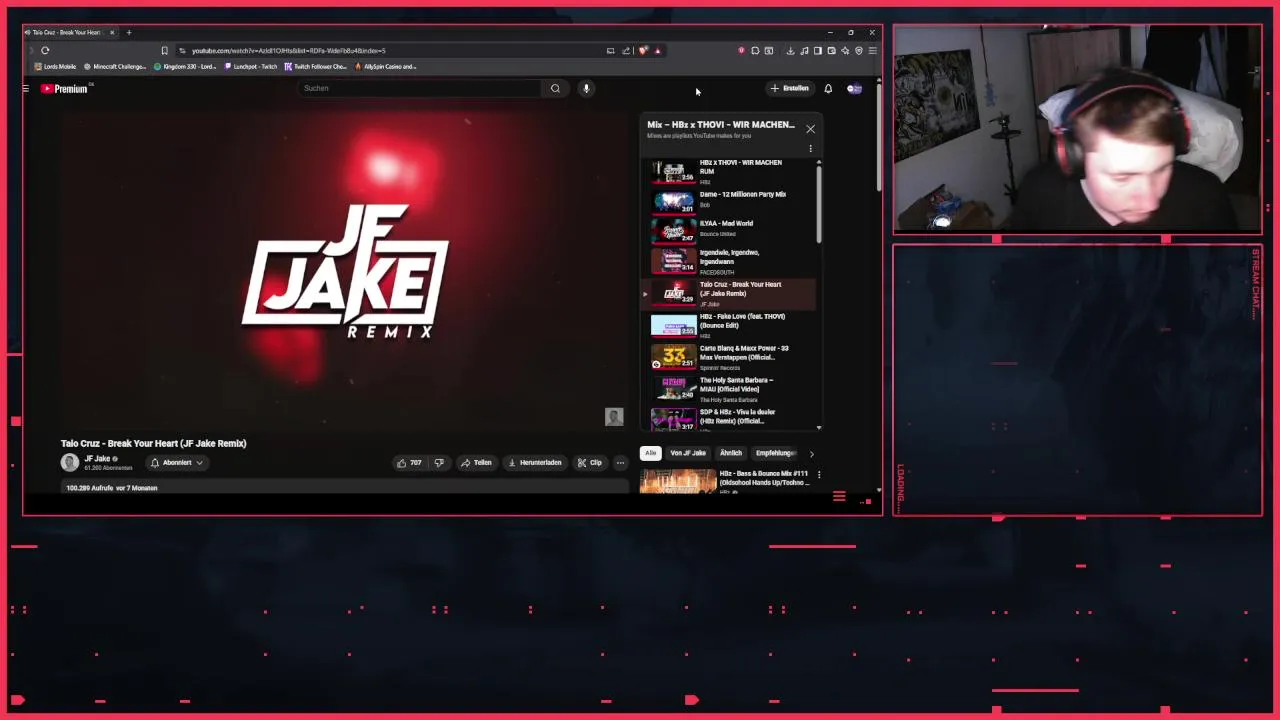Start voice search with the microphone icon
The height and width of the screenshot is (720, 1280).
point(586,88)
